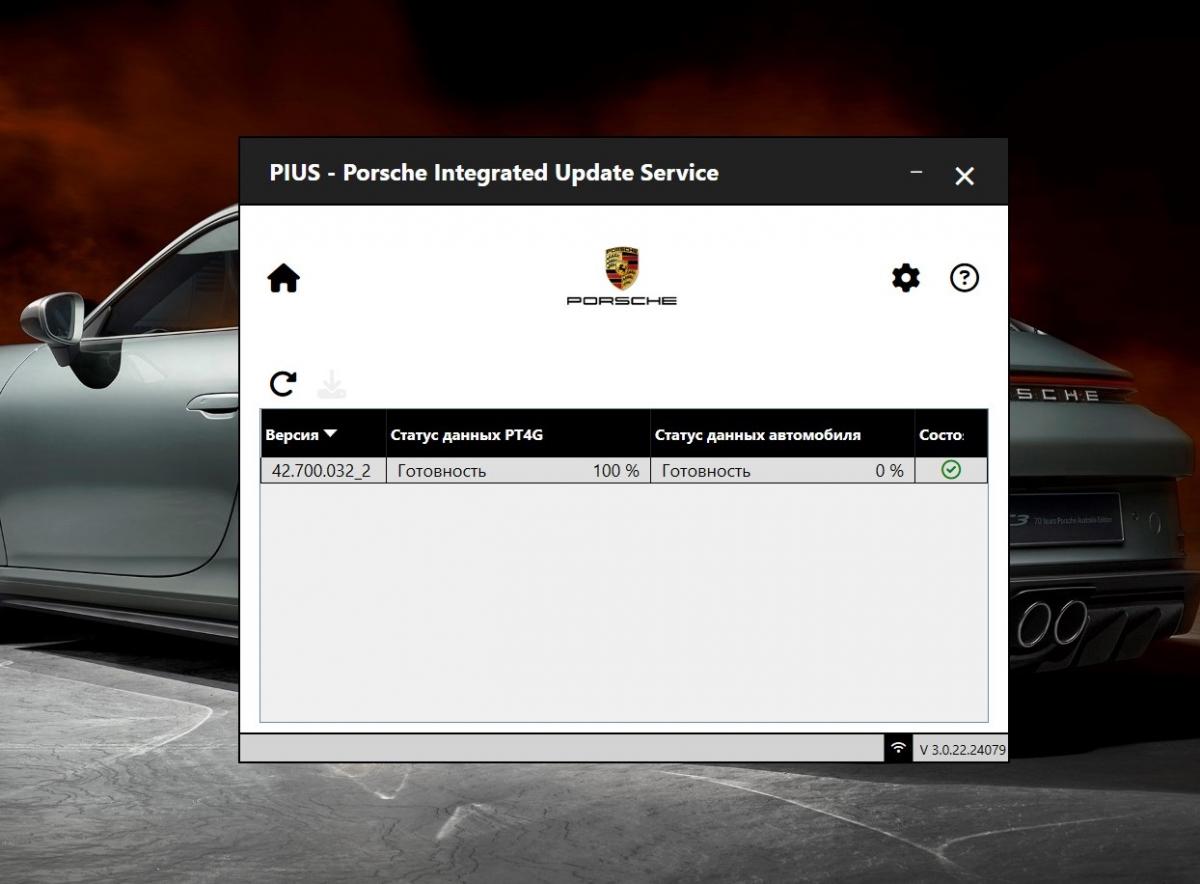Click the empty area of the version table

pyautogui.click(x=623, y=600)
